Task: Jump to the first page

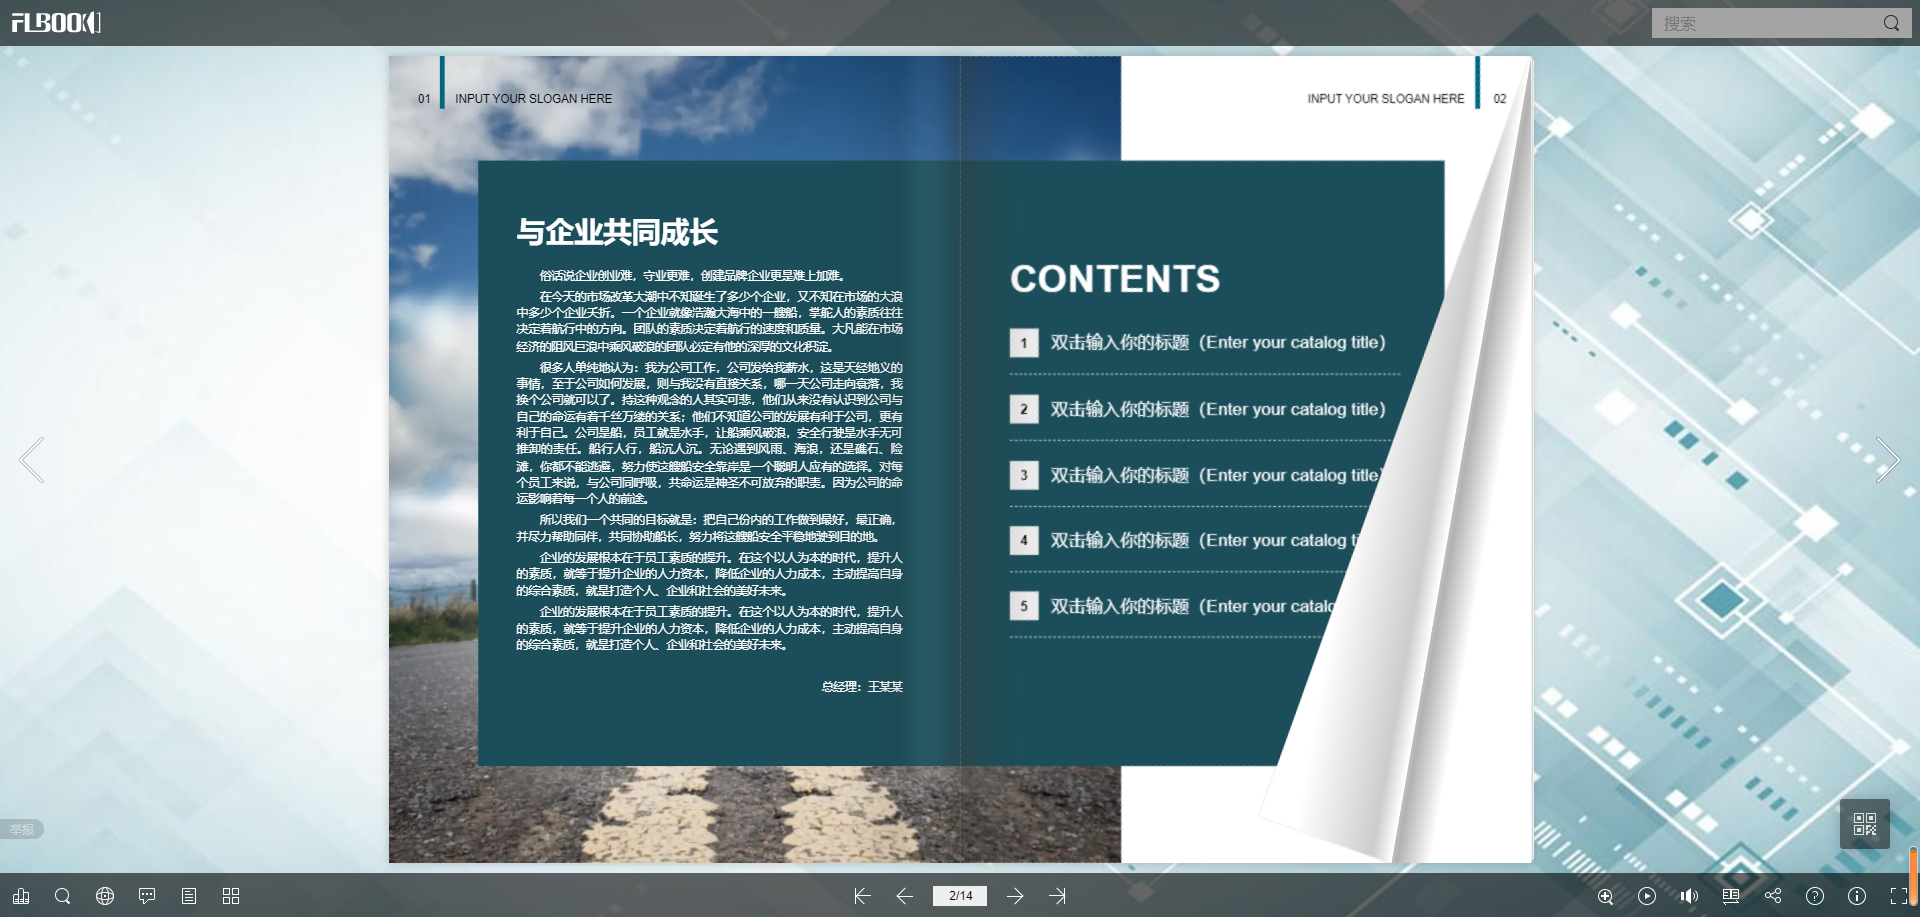Action: (x=862, y=896)
